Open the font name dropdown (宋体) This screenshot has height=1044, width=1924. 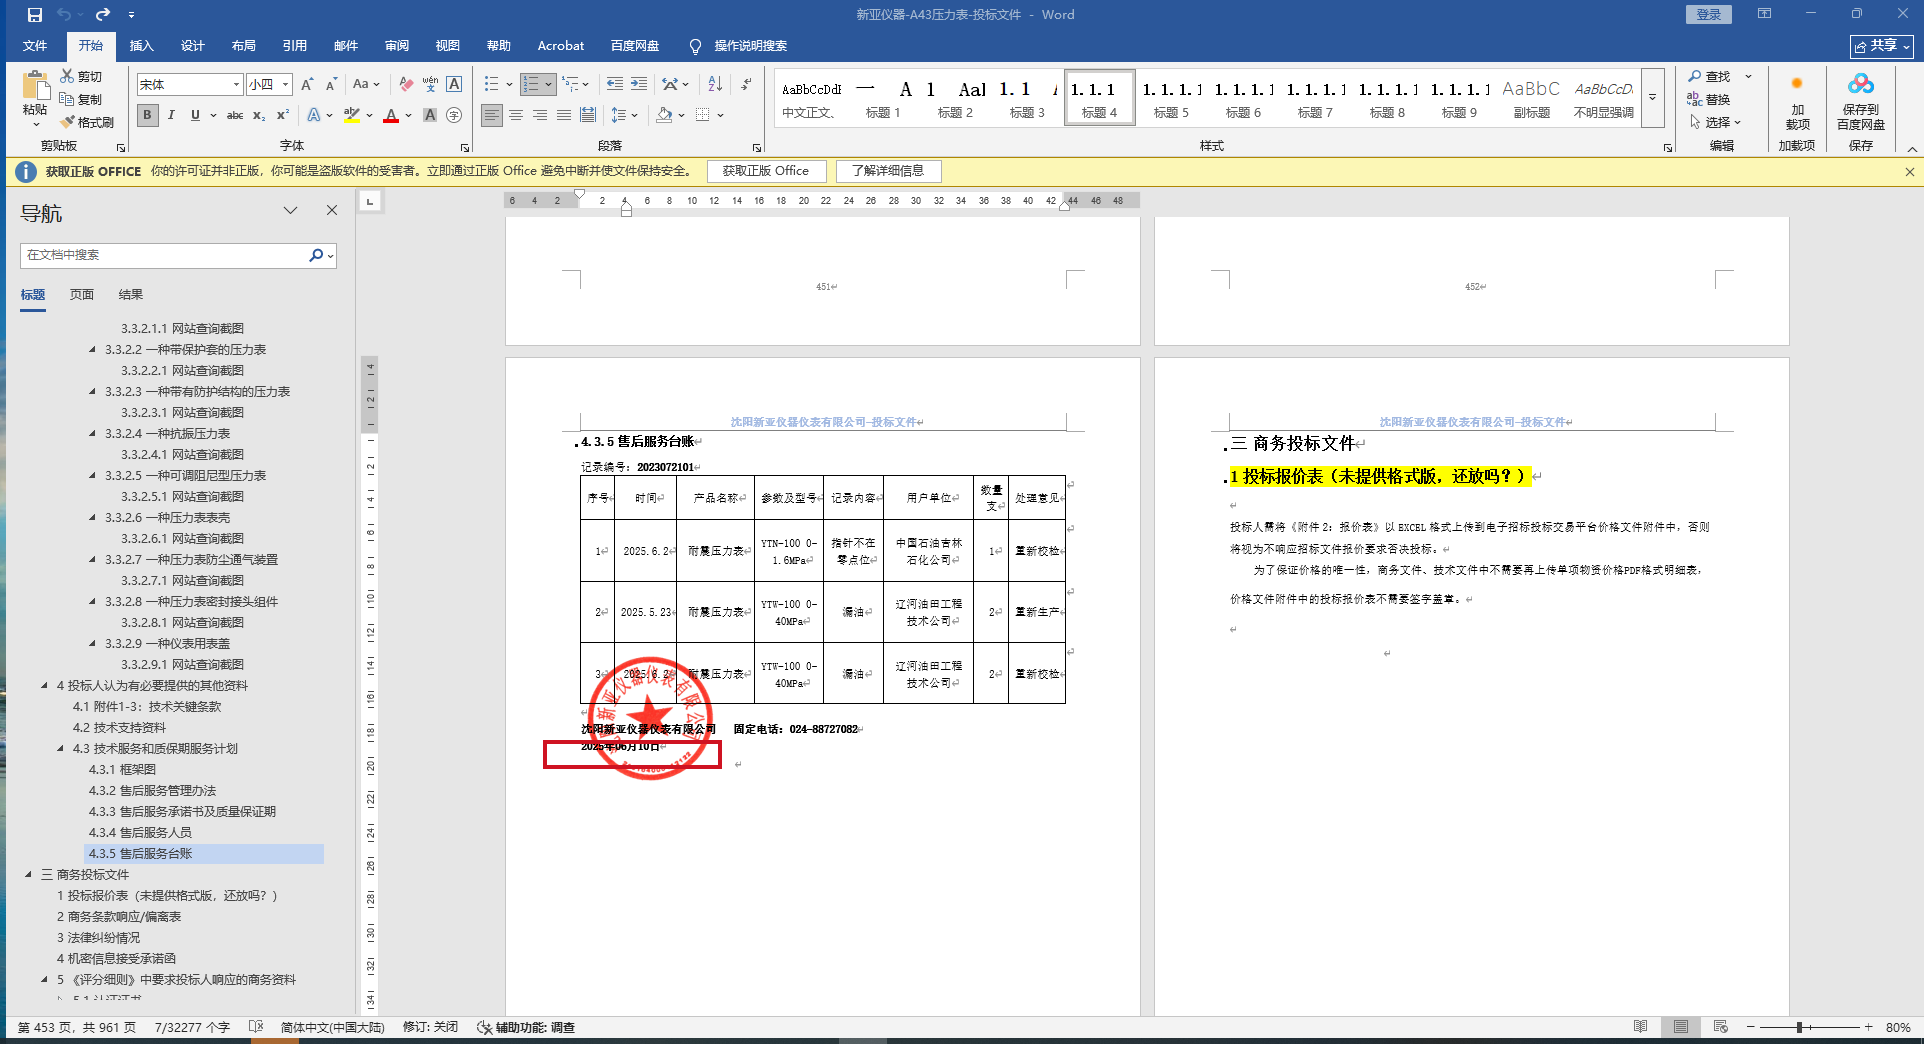click(237, 84)
